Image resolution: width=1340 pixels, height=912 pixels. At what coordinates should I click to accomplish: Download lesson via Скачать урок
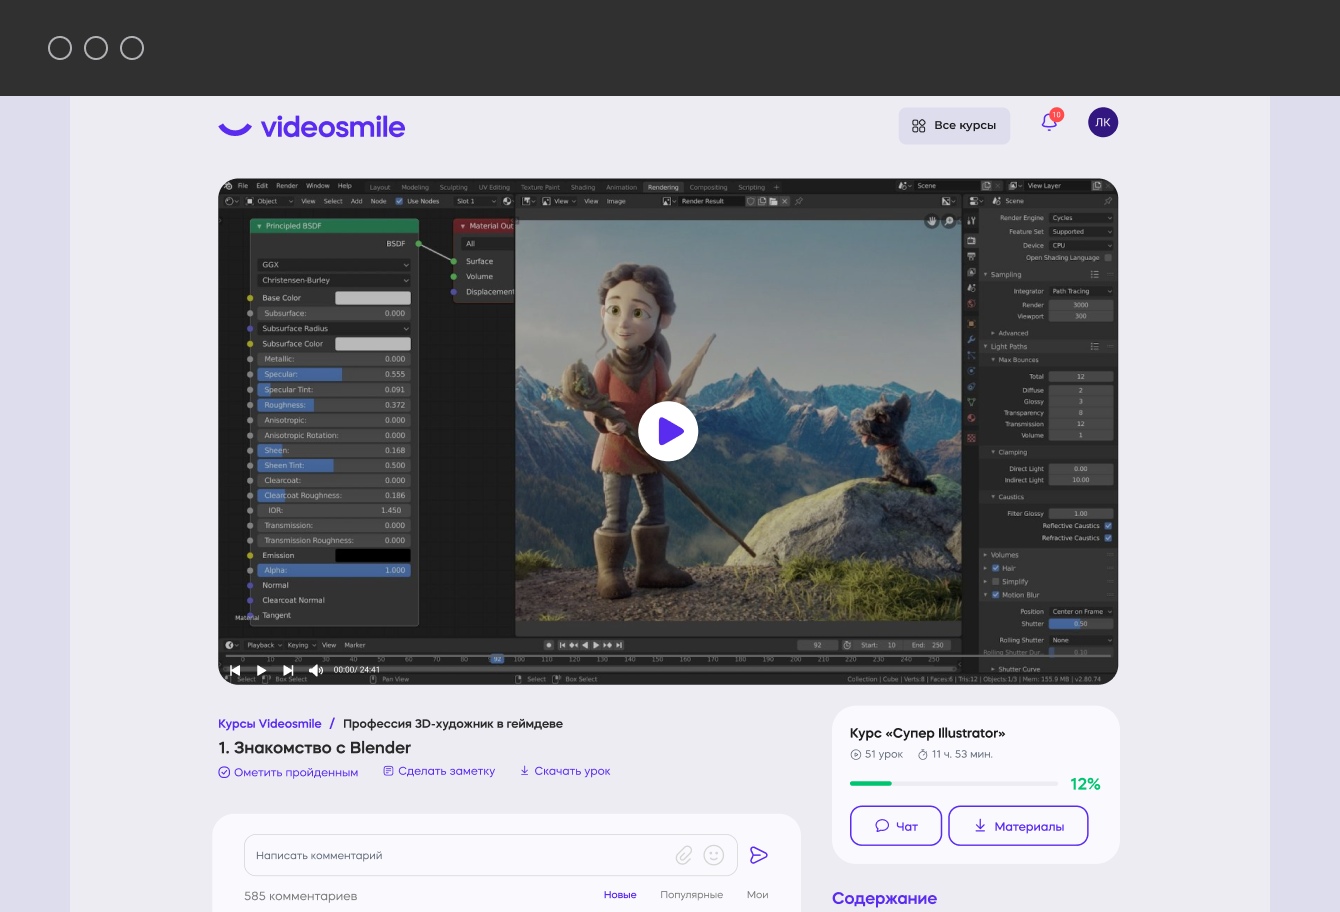(565, 771)
